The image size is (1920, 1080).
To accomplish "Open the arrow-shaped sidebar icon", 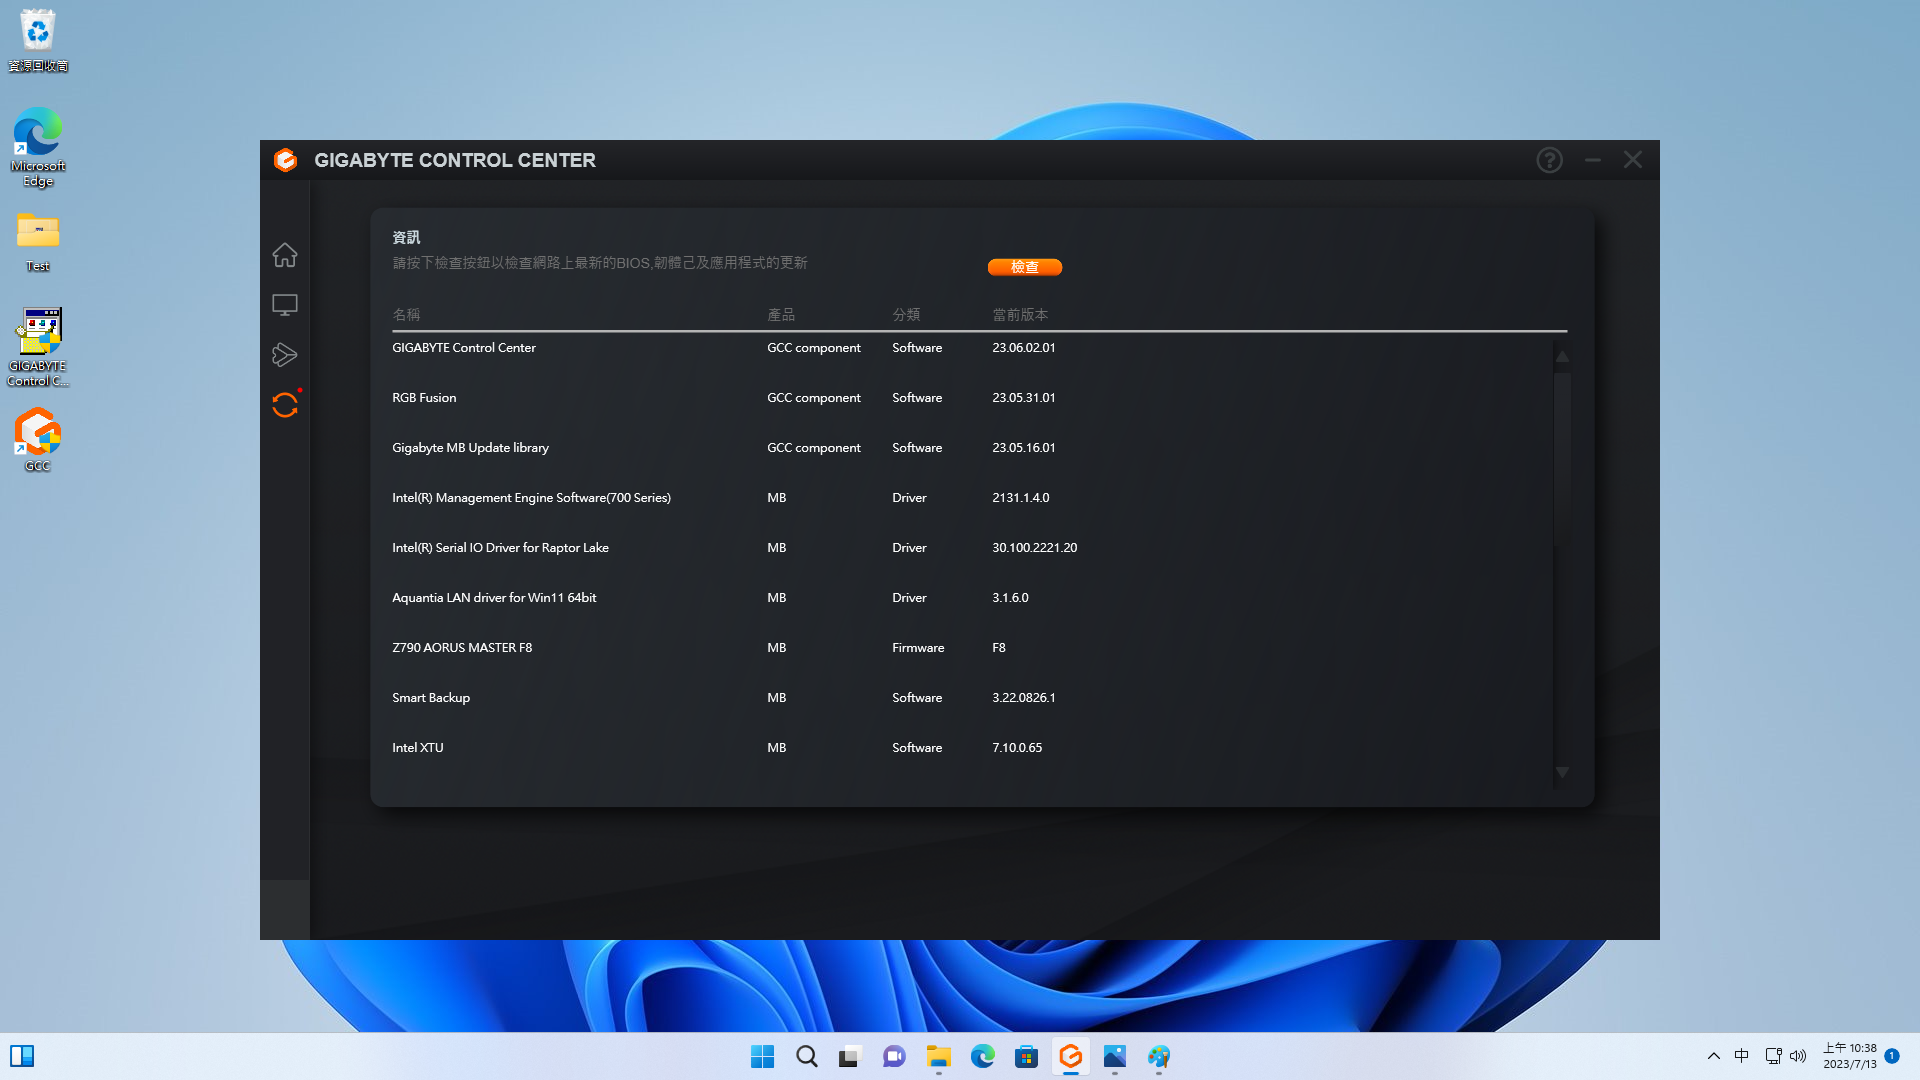I will pos(285,355).
